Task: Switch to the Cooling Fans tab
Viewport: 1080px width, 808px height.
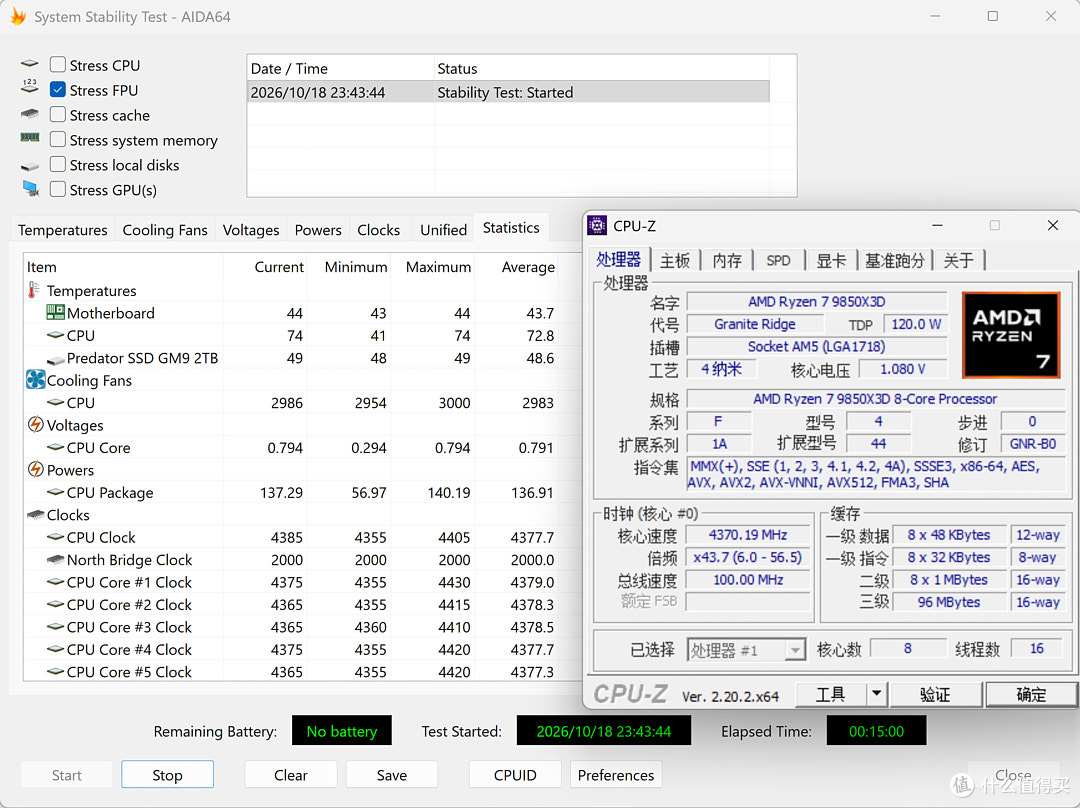Action: pos(165,230)
